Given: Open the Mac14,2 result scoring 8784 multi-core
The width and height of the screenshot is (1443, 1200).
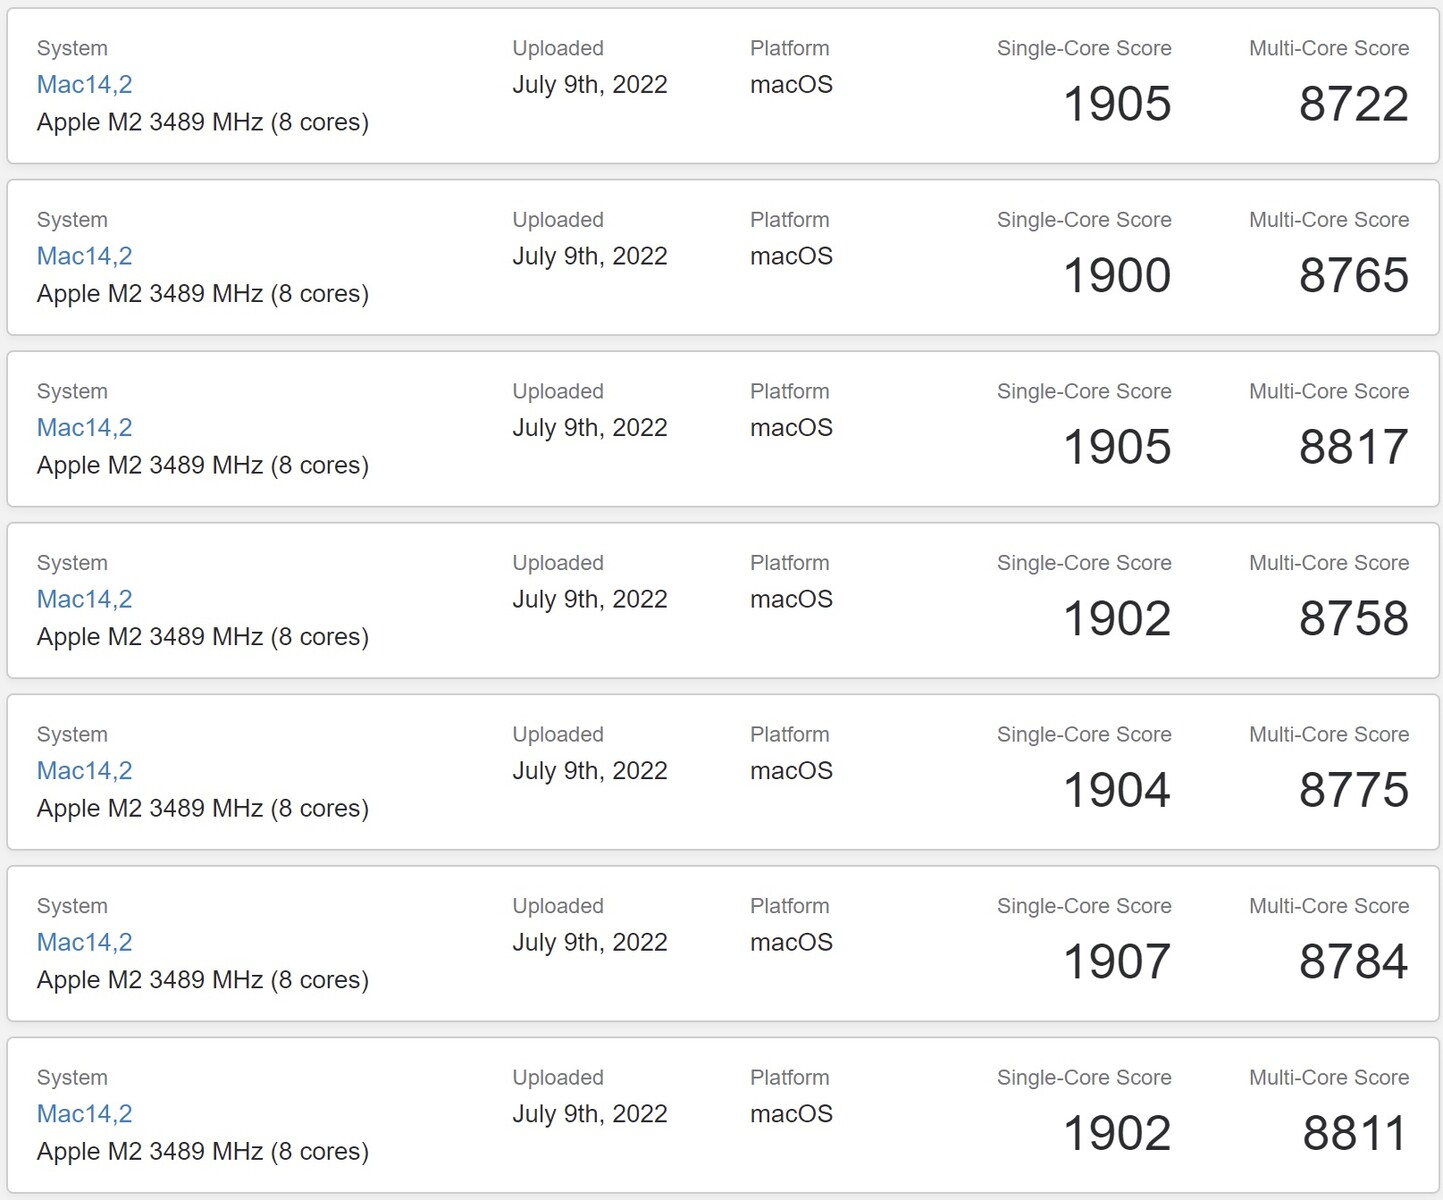Looking at the screenshot, I should [84, 942].
